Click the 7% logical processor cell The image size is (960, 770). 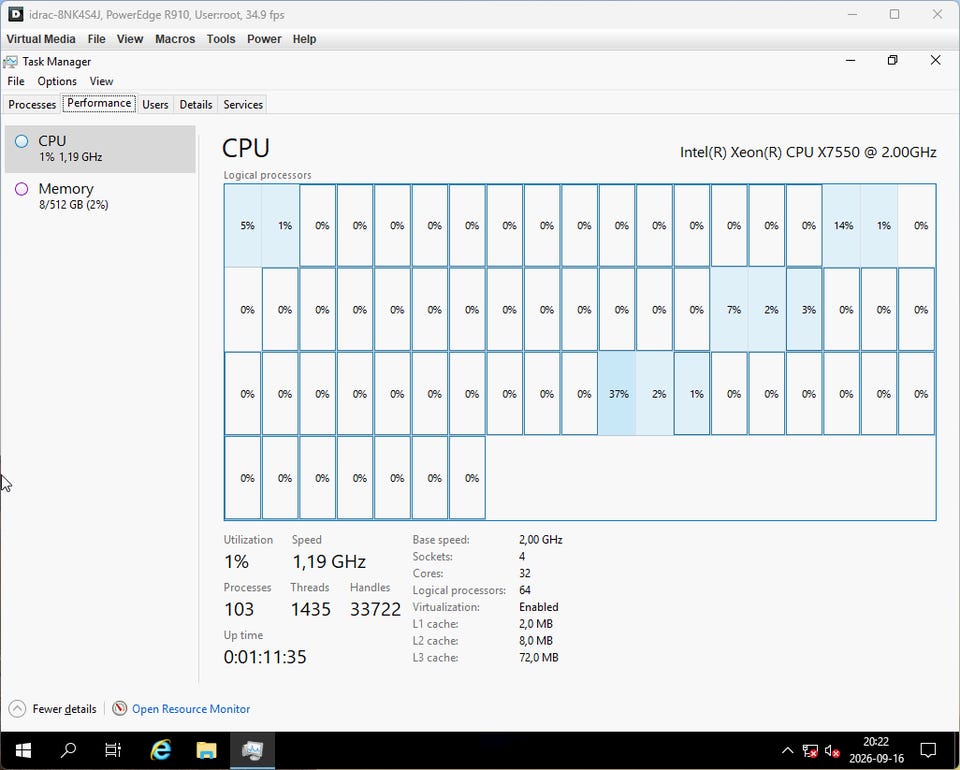point(730,310)
